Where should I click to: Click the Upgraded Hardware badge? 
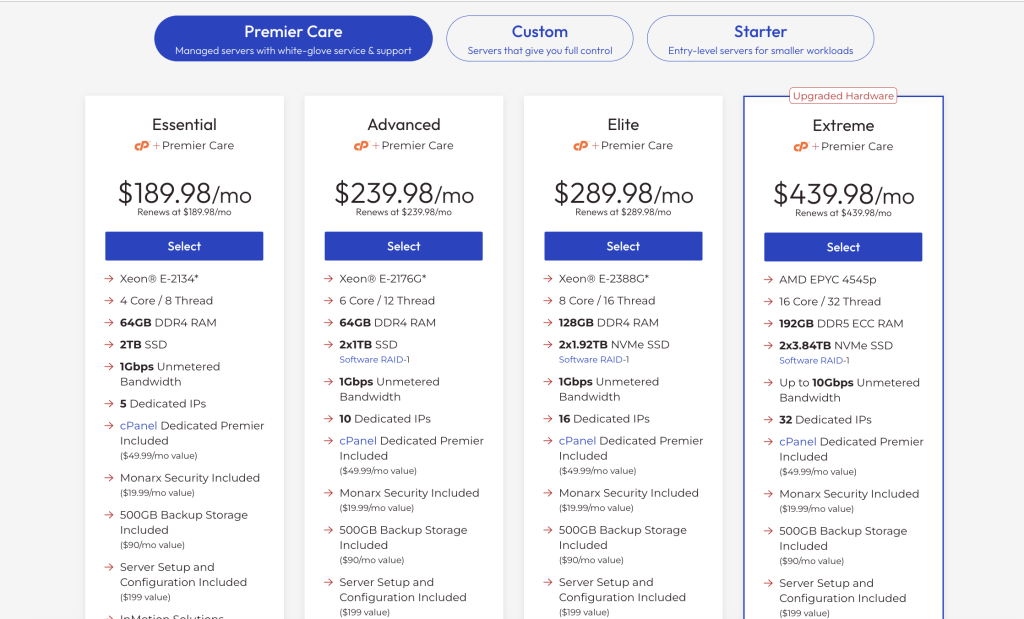tap(843, 95)
